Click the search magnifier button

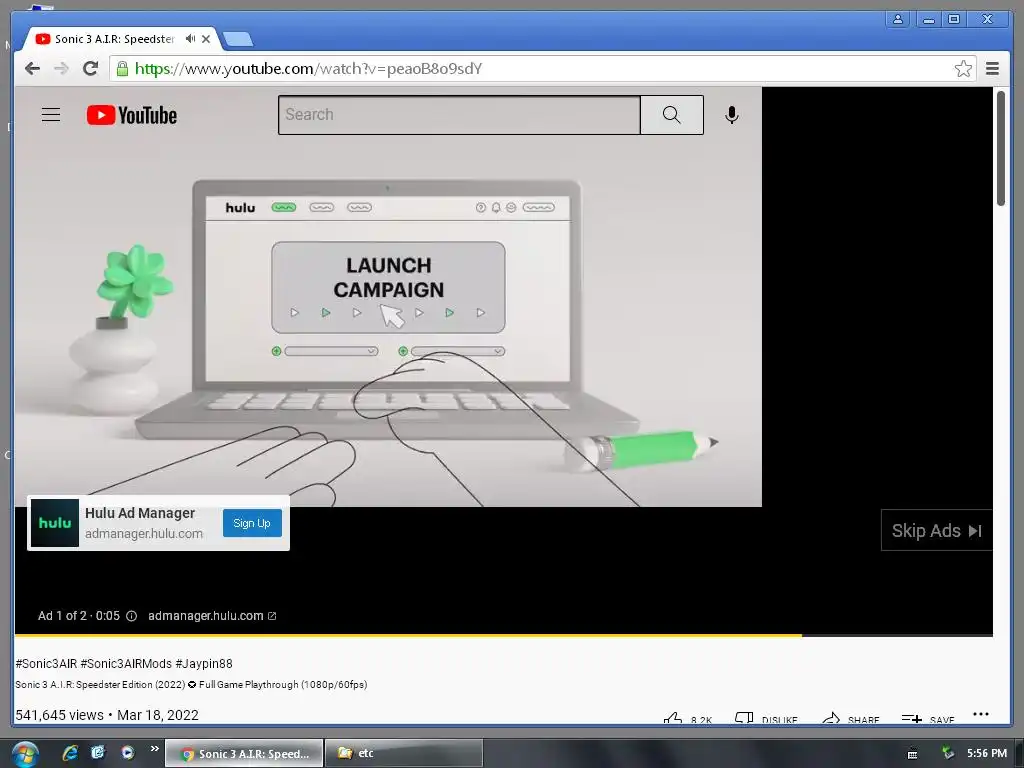[x=671, y=115]
